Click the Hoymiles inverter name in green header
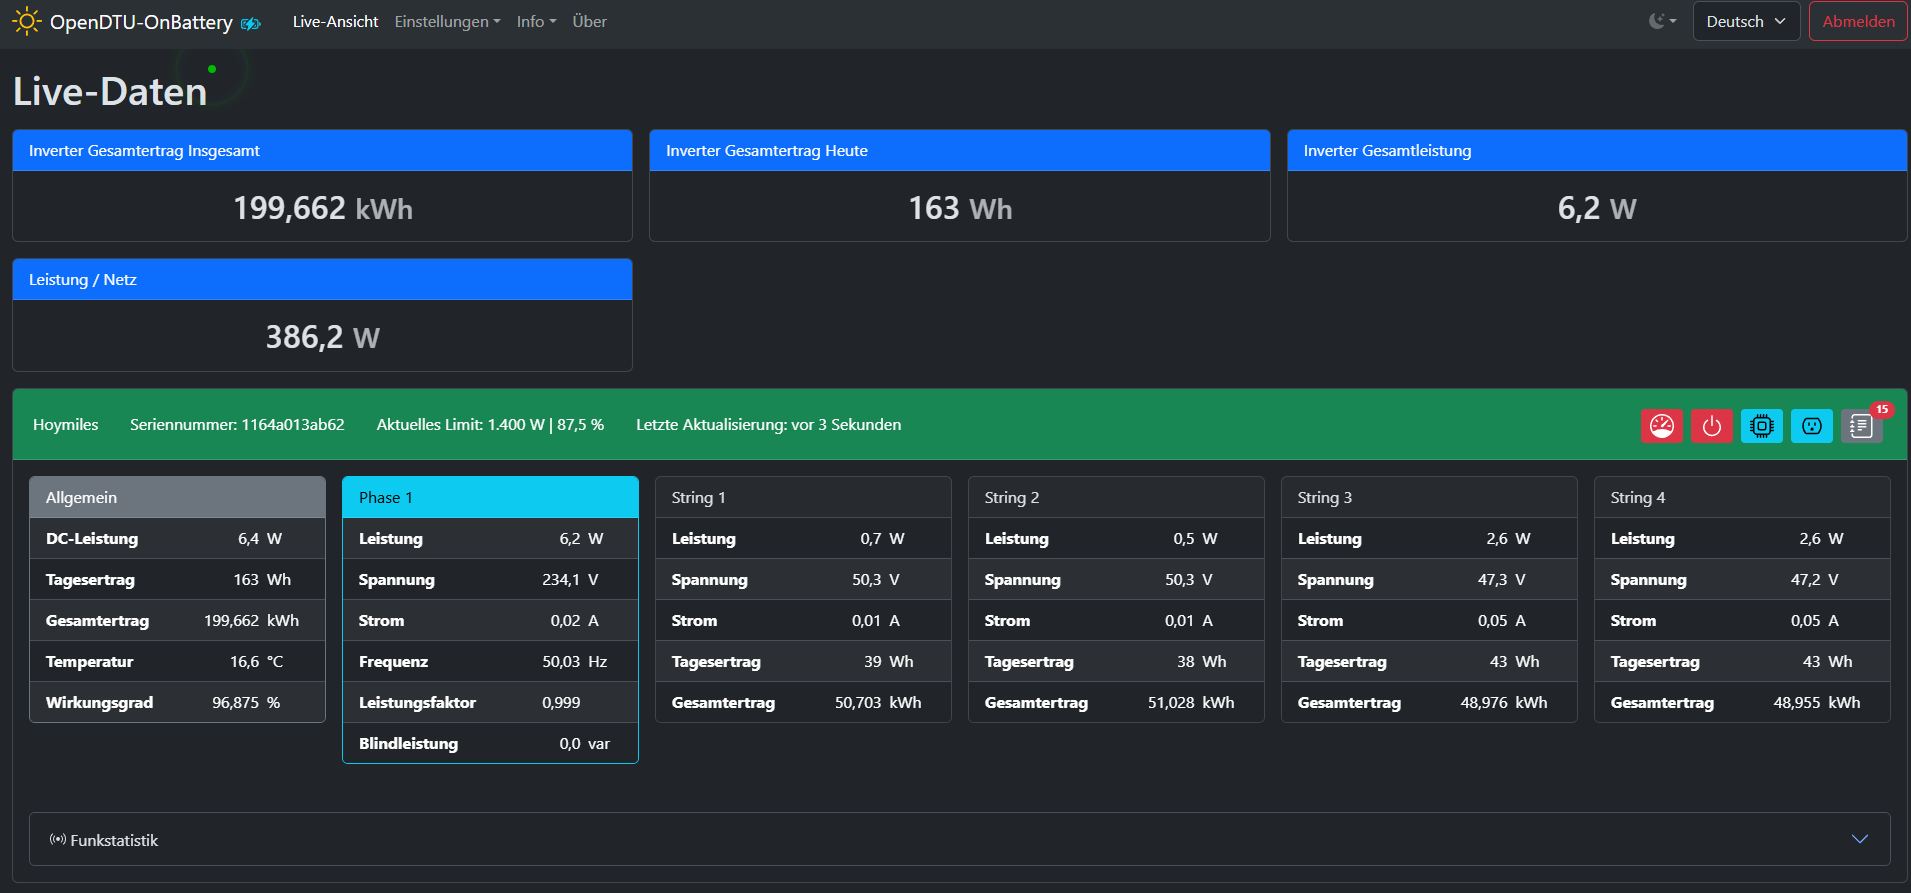Screen dimensions: 1911x893 65,424
